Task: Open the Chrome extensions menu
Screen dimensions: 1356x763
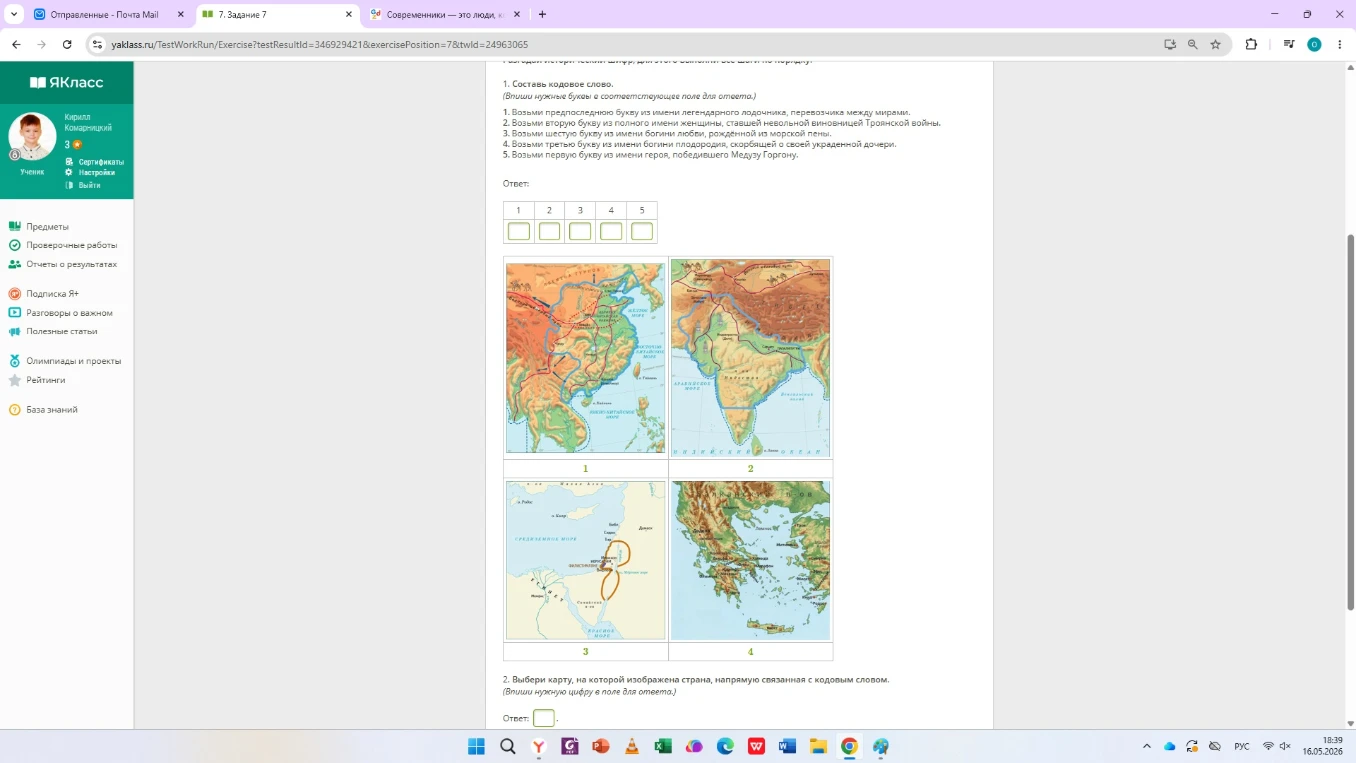Action: 1251,44
